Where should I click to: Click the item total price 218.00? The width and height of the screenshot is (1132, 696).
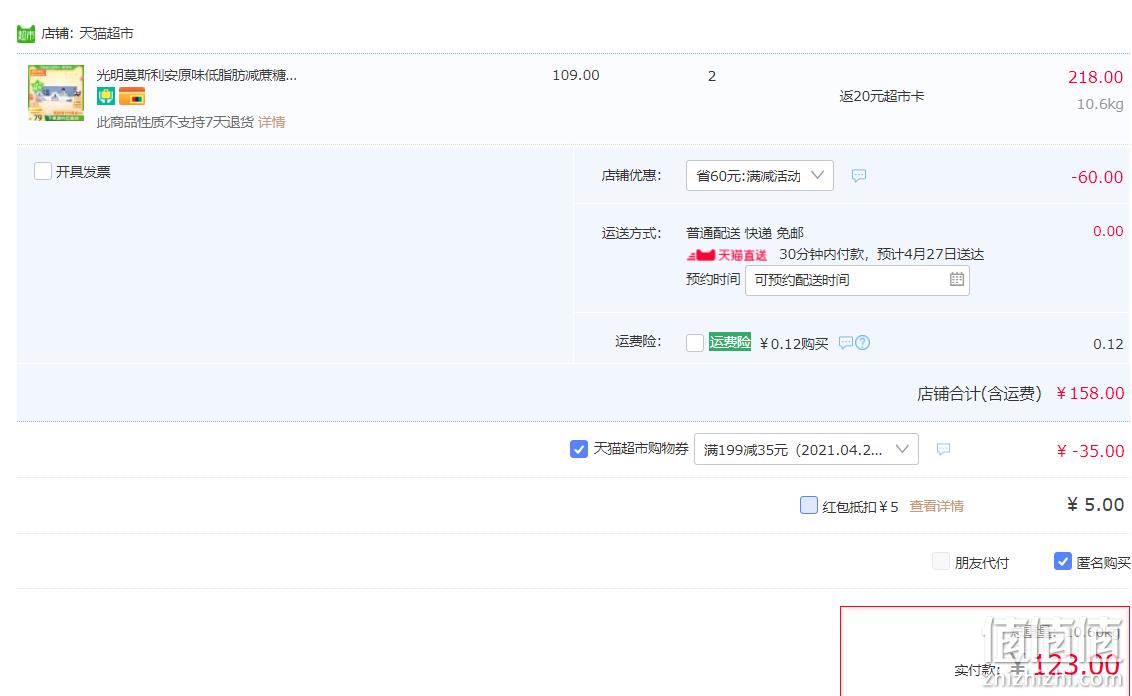1095,77
